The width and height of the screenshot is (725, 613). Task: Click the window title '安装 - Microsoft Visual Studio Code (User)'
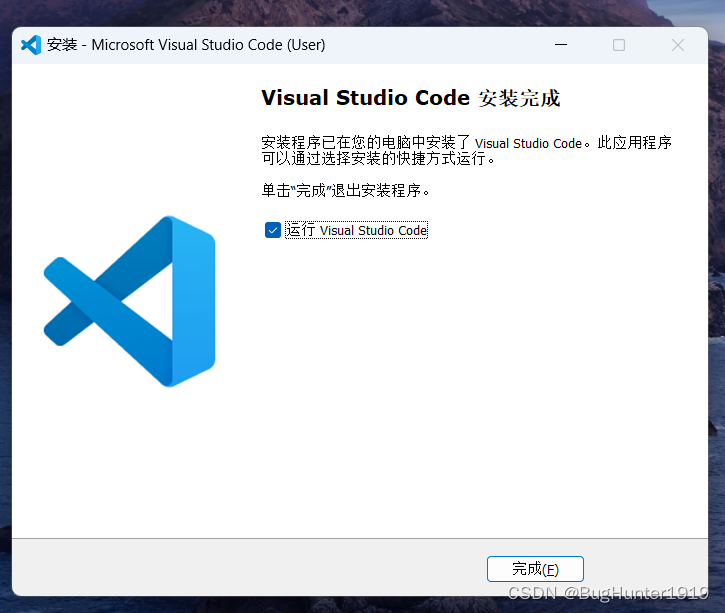pos(186,45)
